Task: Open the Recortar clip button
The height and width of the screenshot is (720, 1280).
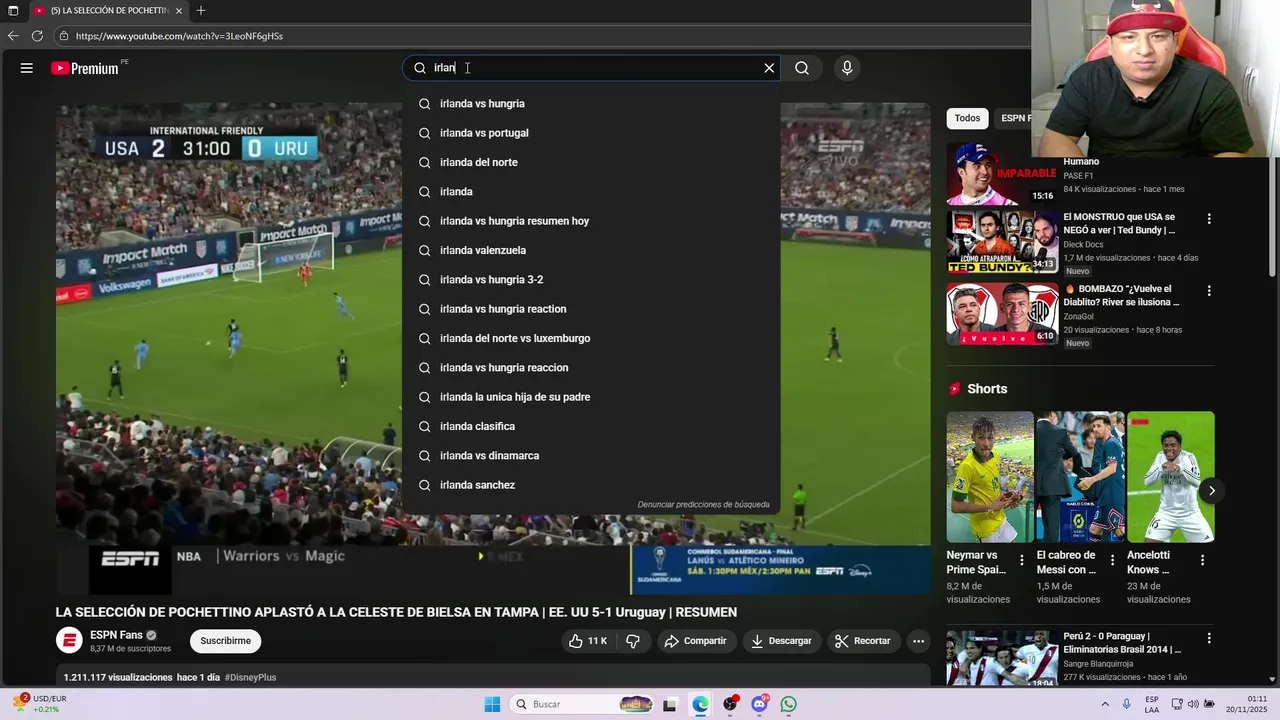Action: (x=863, y=641)
